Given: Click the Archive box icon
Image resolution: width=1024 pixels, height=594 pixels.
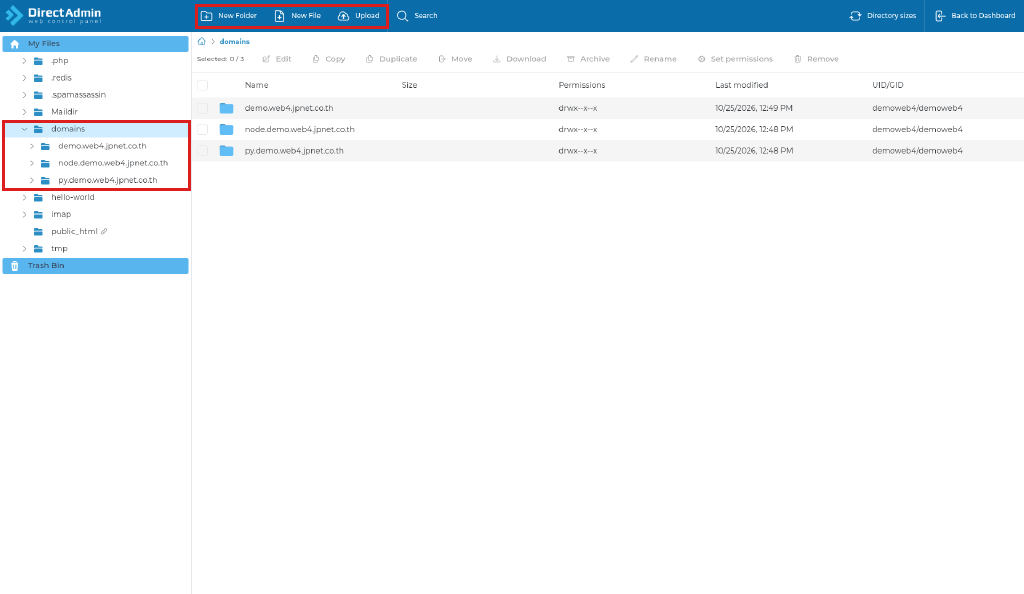Looking at the screenshot, I should [x=571, y=59].
